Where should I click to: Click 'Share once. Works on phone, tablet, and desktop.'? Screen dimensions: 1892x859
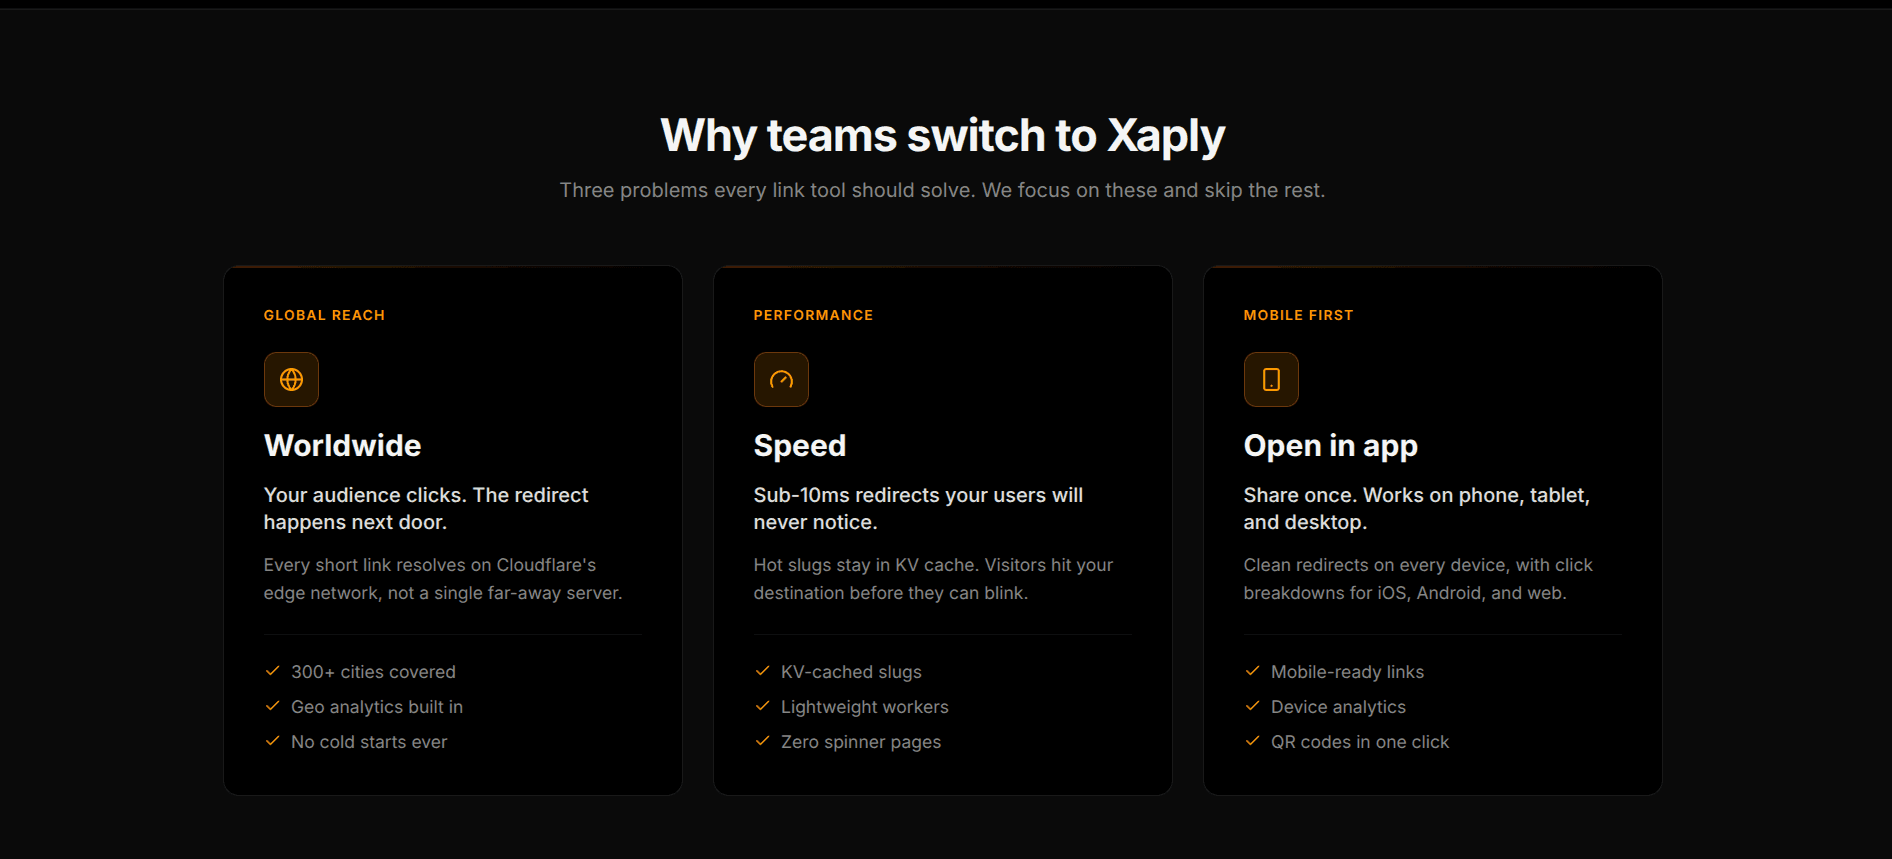1416,509
